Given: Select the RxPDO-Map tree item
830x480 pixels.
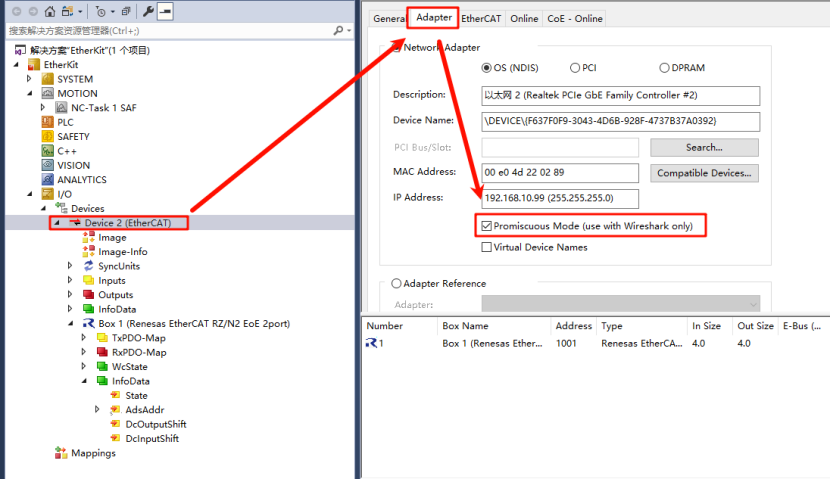Looking at the screenshot, I should click(139, 352).
